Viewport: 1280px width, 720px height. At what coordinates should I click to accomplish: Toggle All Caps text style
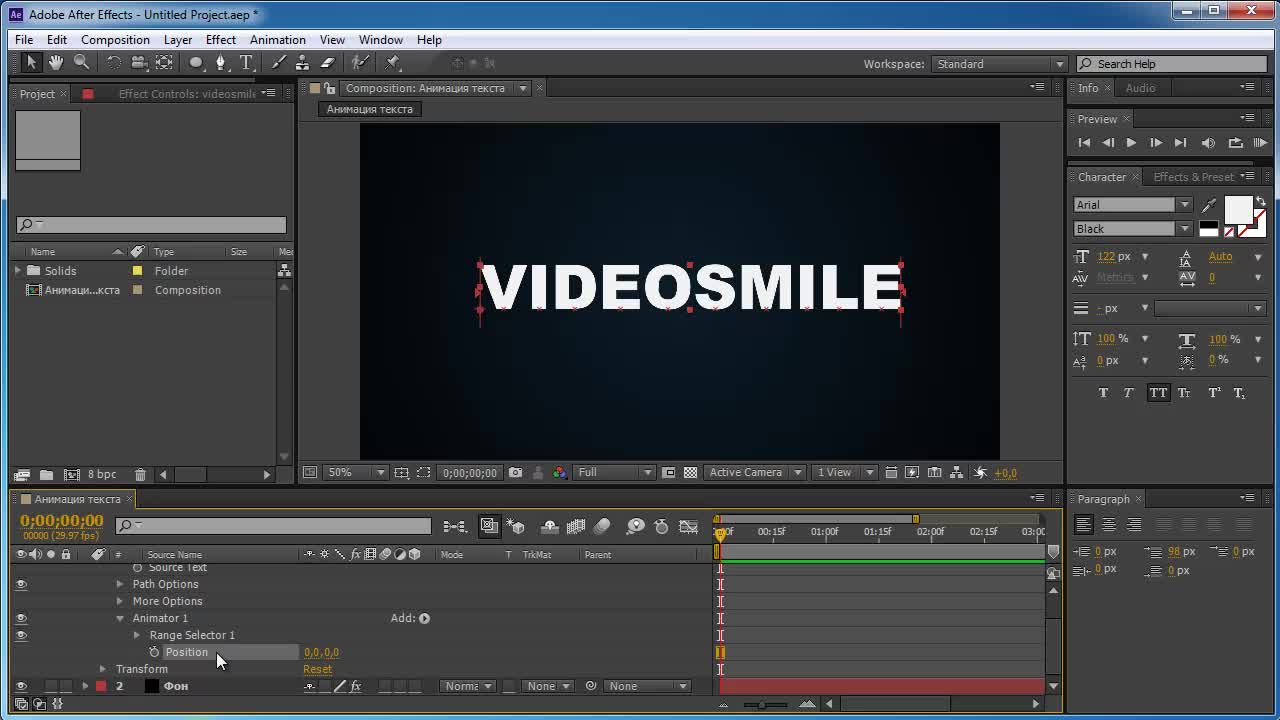pyautogui.click(x=1158, y=393)
